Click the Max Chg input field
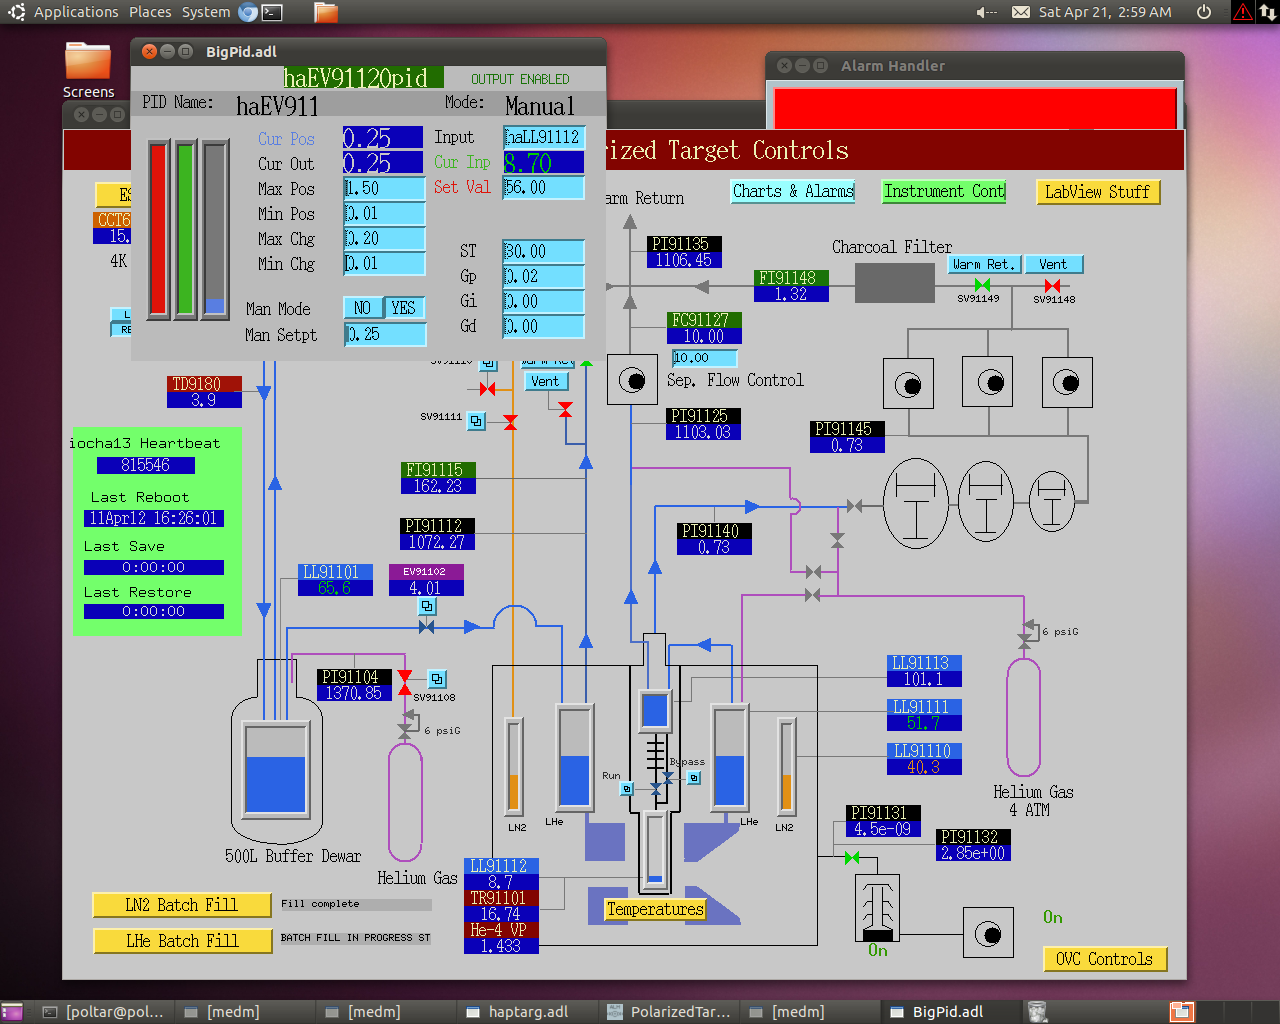 (x=384, y=238)
